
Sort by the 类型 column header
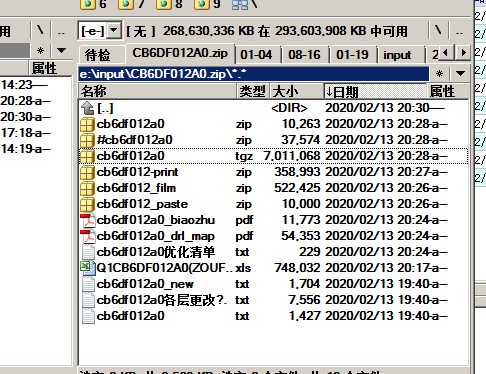click(x=253, y=91)
